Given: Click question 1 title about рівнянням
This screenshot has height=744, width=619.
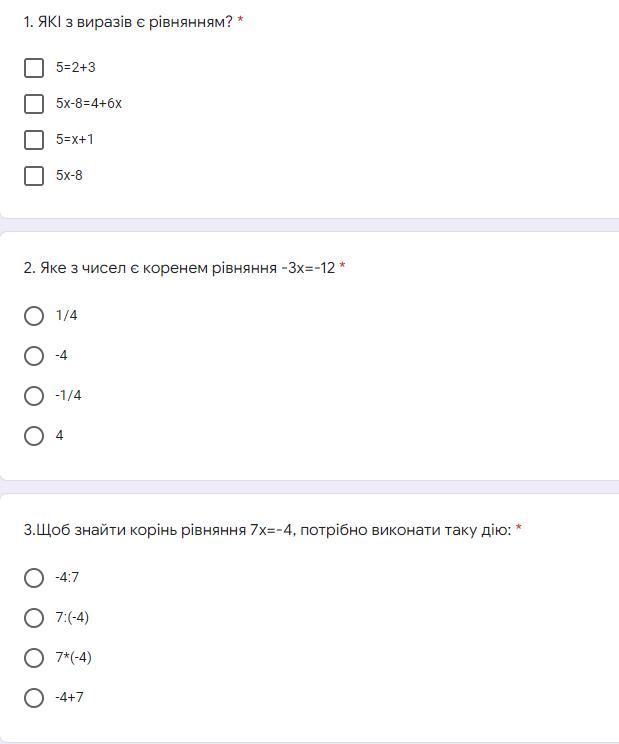Looking at the screenshot, I should coord(128,22).
